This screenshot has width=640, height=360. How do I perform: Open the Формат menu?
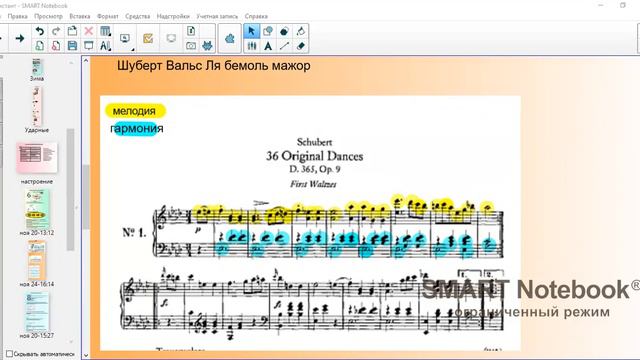108,16
